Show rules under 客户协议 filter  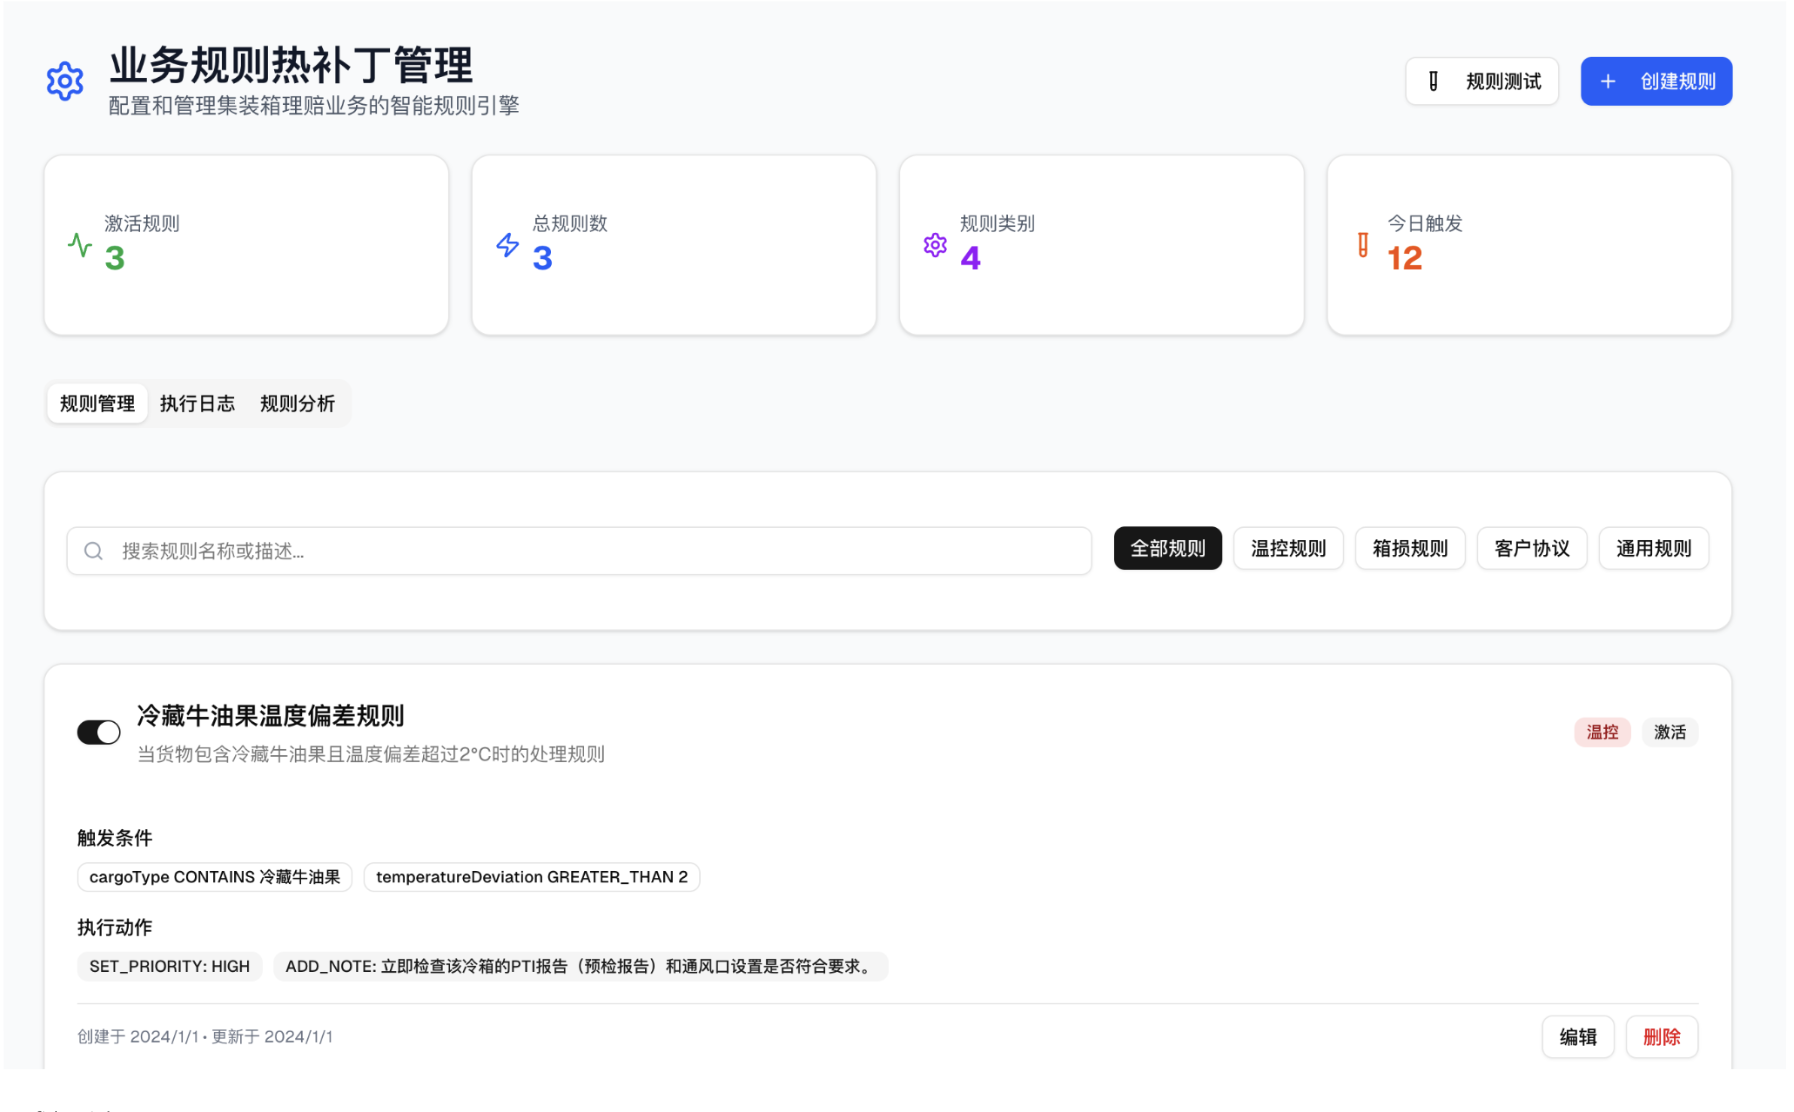[1531, 549]
